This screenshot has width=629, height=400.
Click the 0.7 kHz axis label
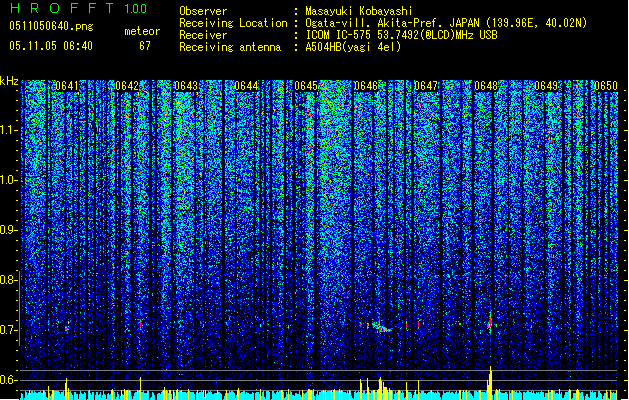tap(9, 330)
